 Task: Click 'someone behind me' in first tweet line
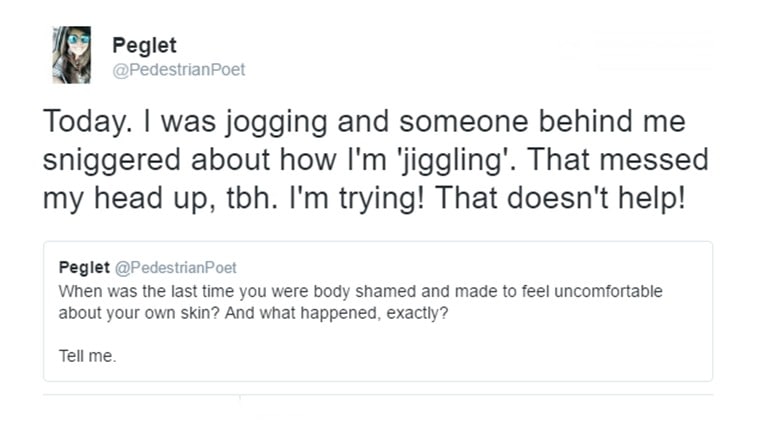[542, 121]
